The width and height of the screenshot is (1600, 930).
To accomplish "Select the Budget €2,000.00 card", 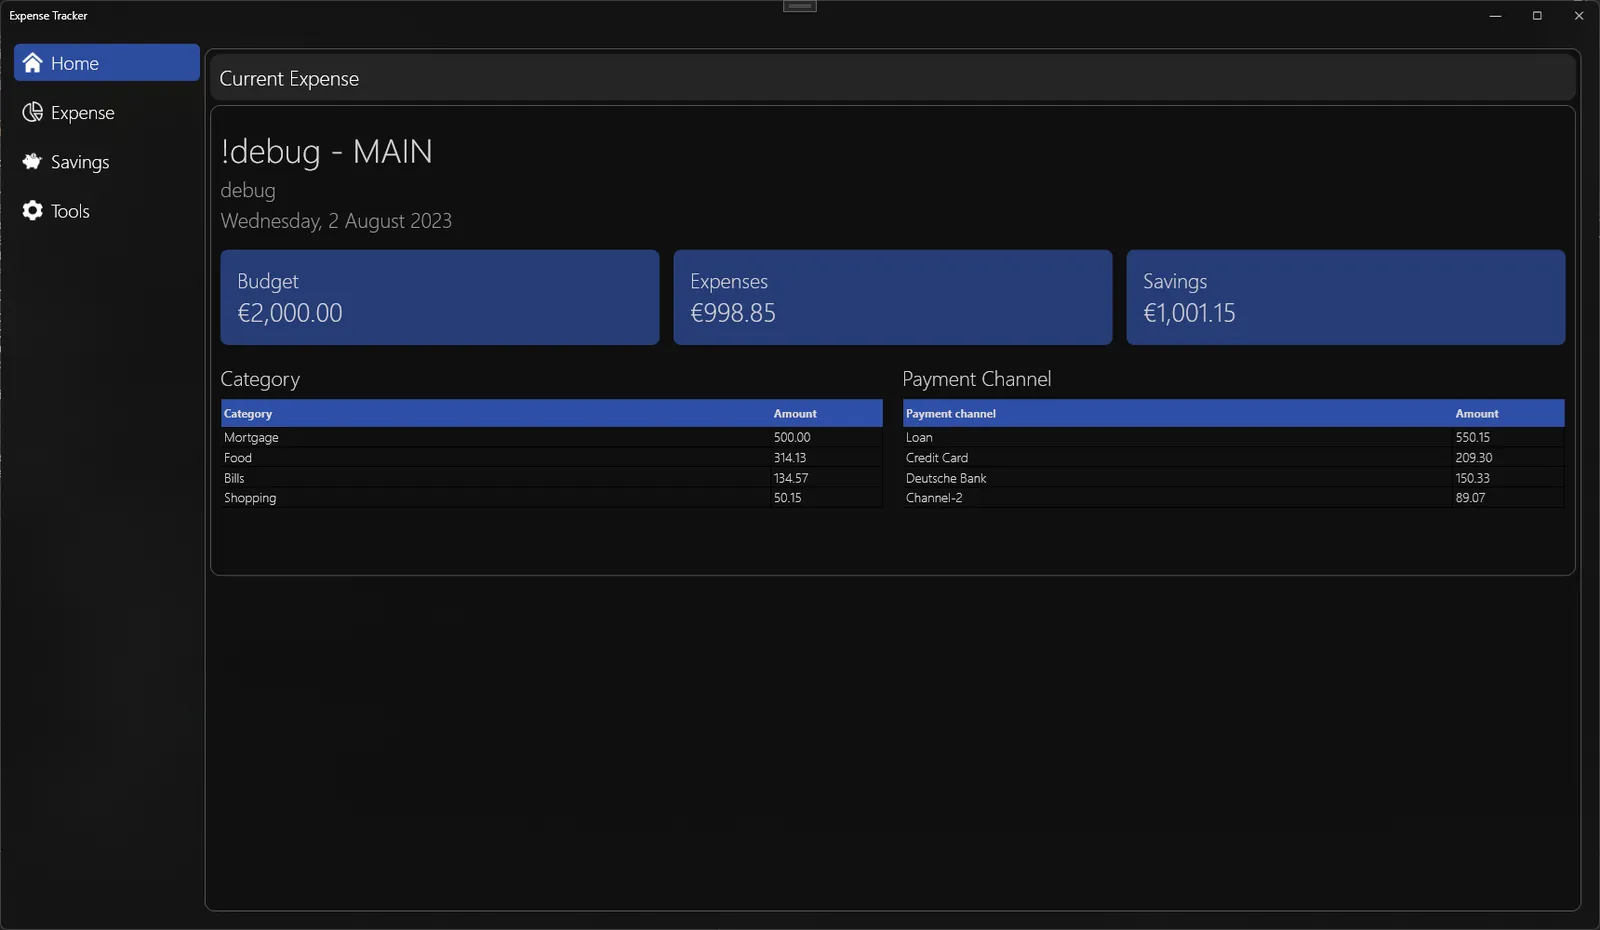I will [440, 297].
